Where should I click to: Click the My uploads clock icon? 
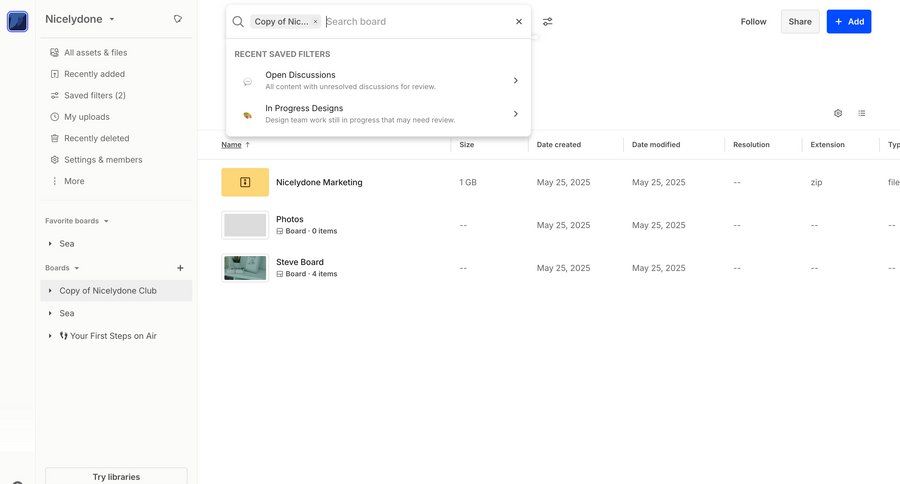(55, 117)
